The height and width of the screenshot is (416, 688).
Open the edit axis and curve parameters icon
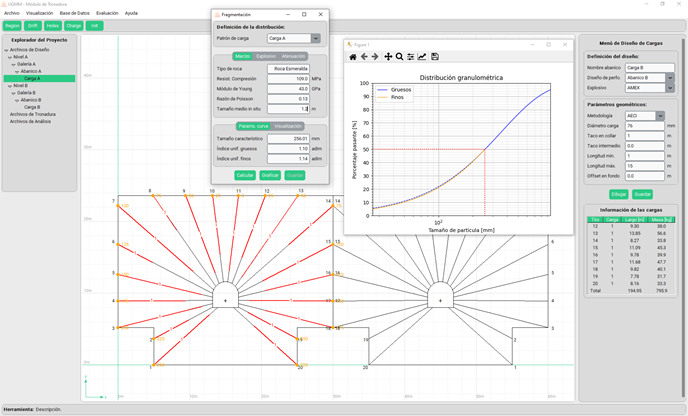coord(422,57)
